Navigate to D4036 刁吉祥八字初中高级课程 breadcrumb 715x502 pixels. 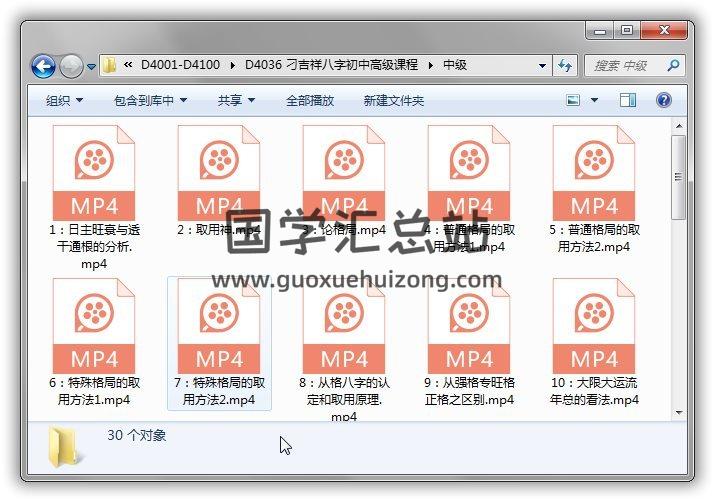(x=331, y=65)
